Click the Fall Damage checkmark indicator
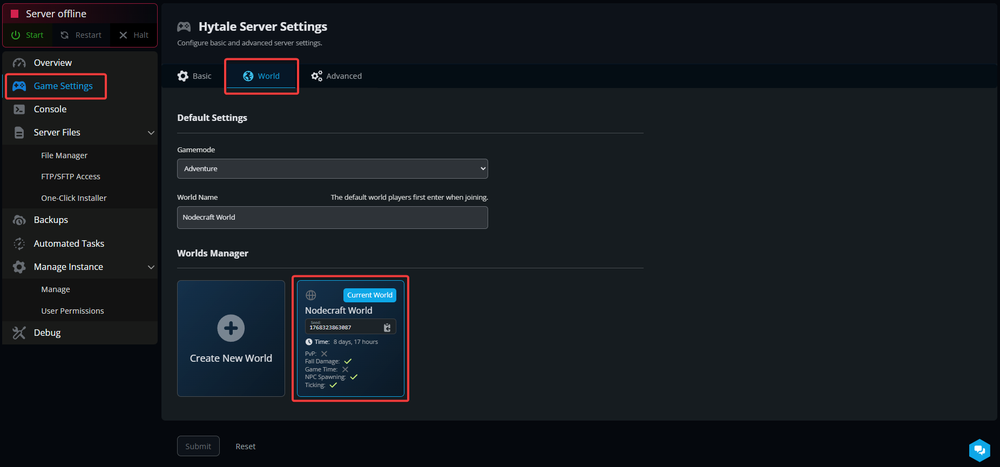1000x467 pixels. coord(348,361)
